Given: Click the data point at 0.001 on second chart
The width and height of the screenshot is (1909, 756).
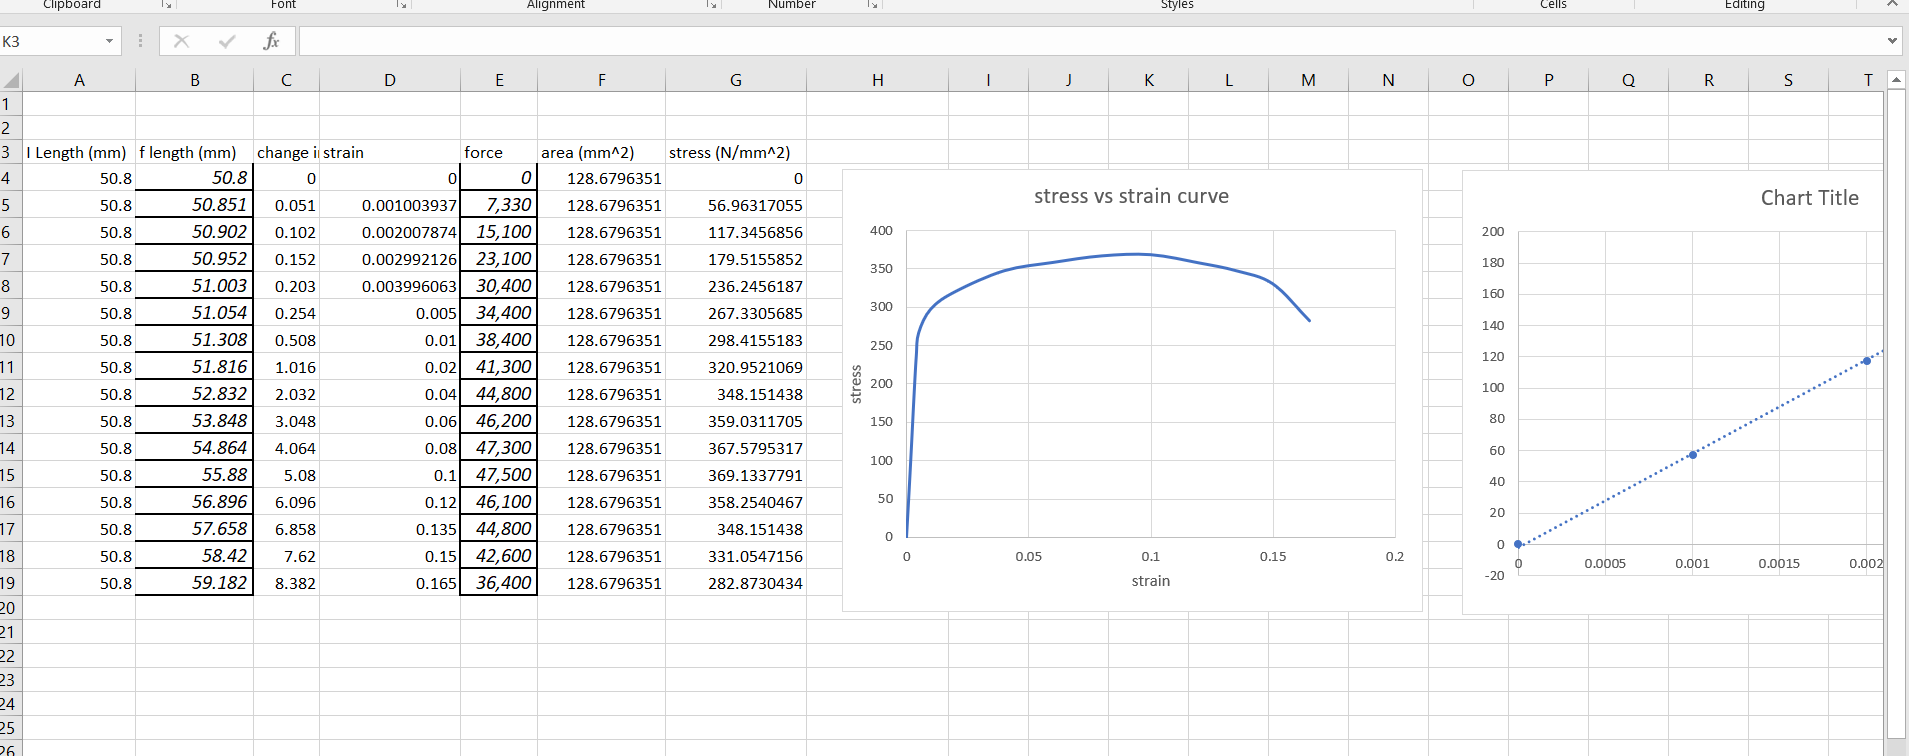Looking at the screenshot, I should click(x=1692, y=455).
